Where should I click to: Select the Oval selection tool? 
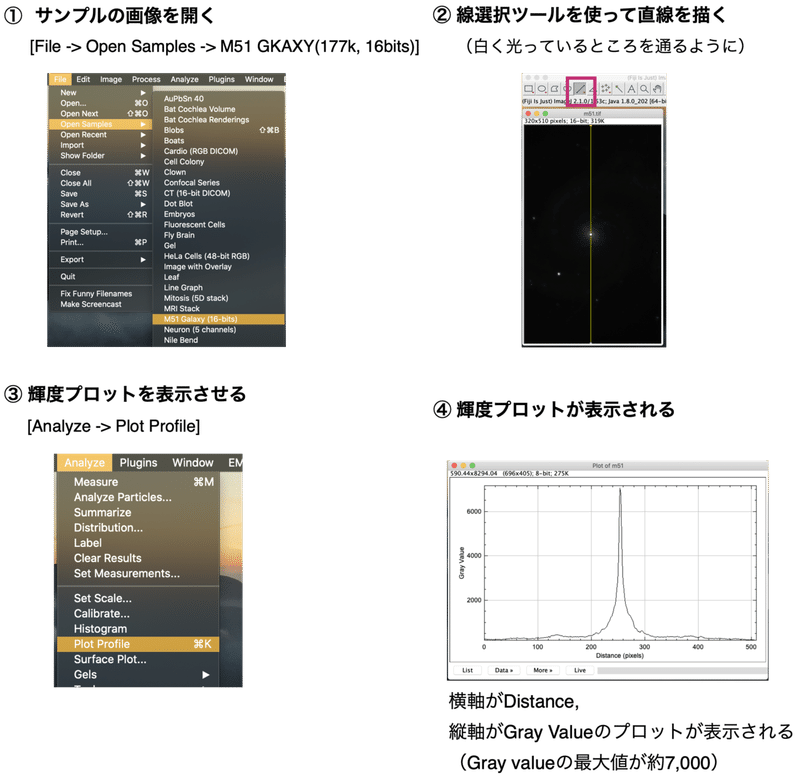click(x=541, y=88)
